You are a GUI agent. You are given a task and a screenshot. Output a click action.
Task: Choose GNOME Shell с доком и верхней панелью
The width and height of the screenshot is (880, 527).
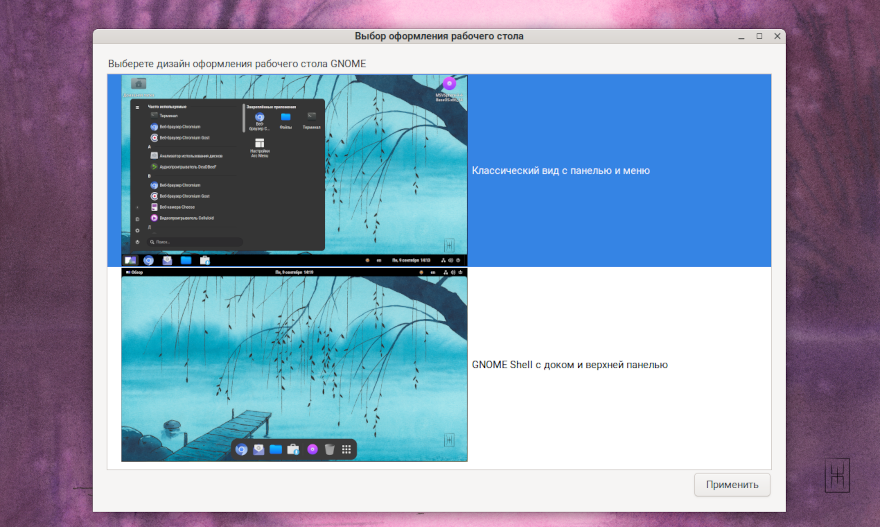point(569,365)
